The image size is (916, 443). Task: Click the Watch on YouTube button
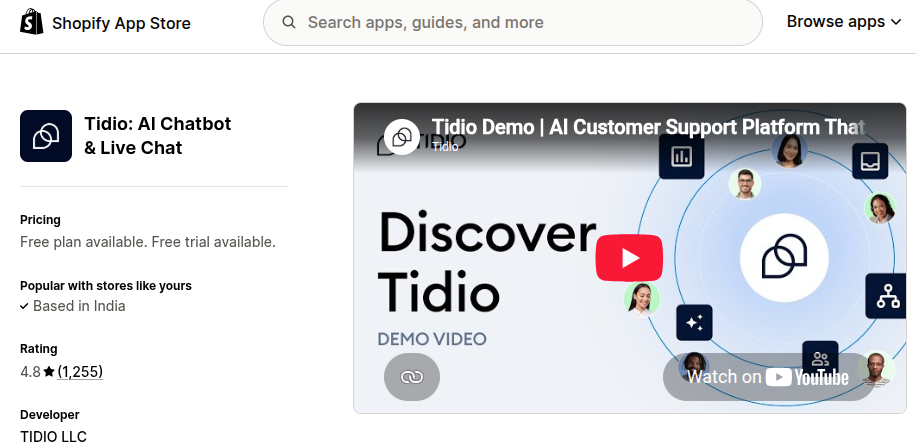click(768, 377)
